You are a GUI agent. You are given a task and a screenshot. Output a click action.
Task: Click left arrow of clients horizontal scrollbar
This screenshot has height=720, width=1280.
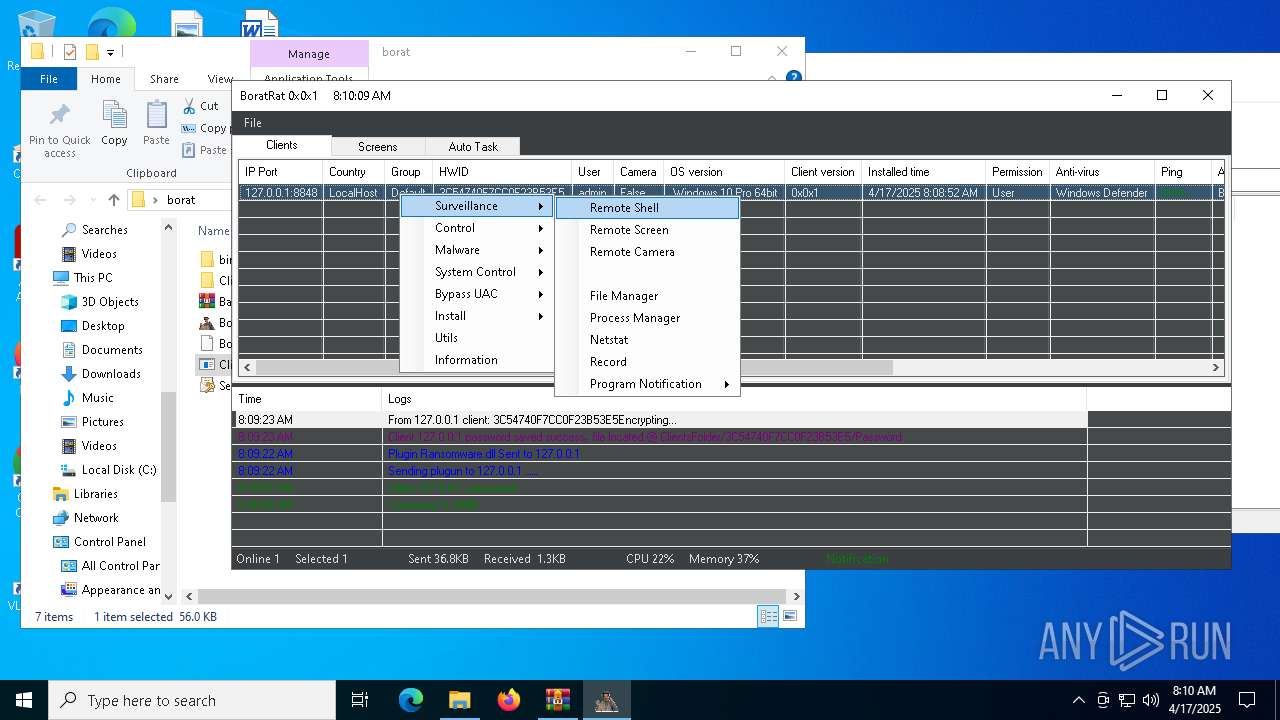point(247,367)
